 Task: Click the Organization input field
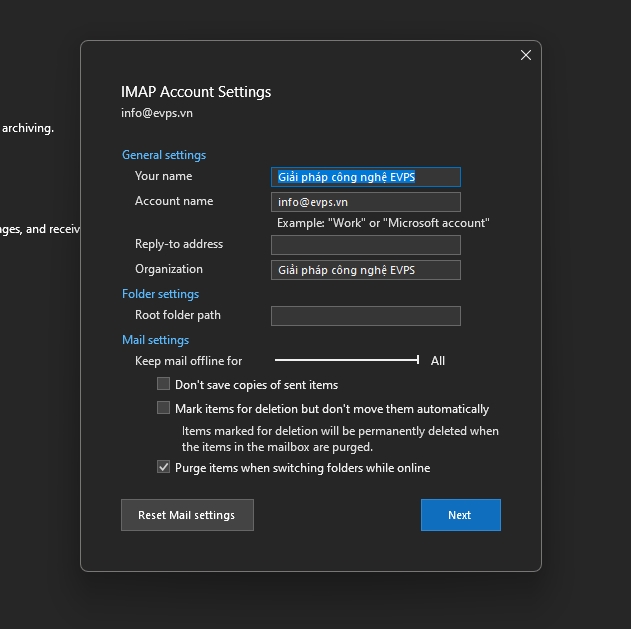click(x=365, y=270)
